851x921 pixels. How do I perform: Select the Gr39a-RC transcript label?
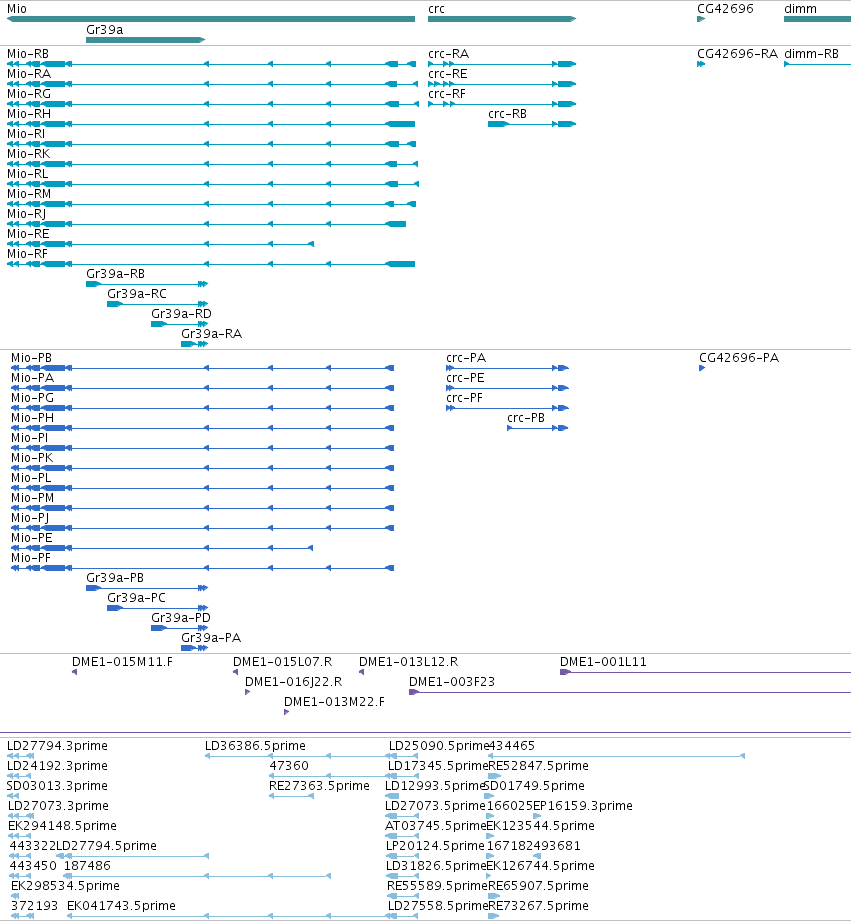pyautogui.click(x=137, y=294)
